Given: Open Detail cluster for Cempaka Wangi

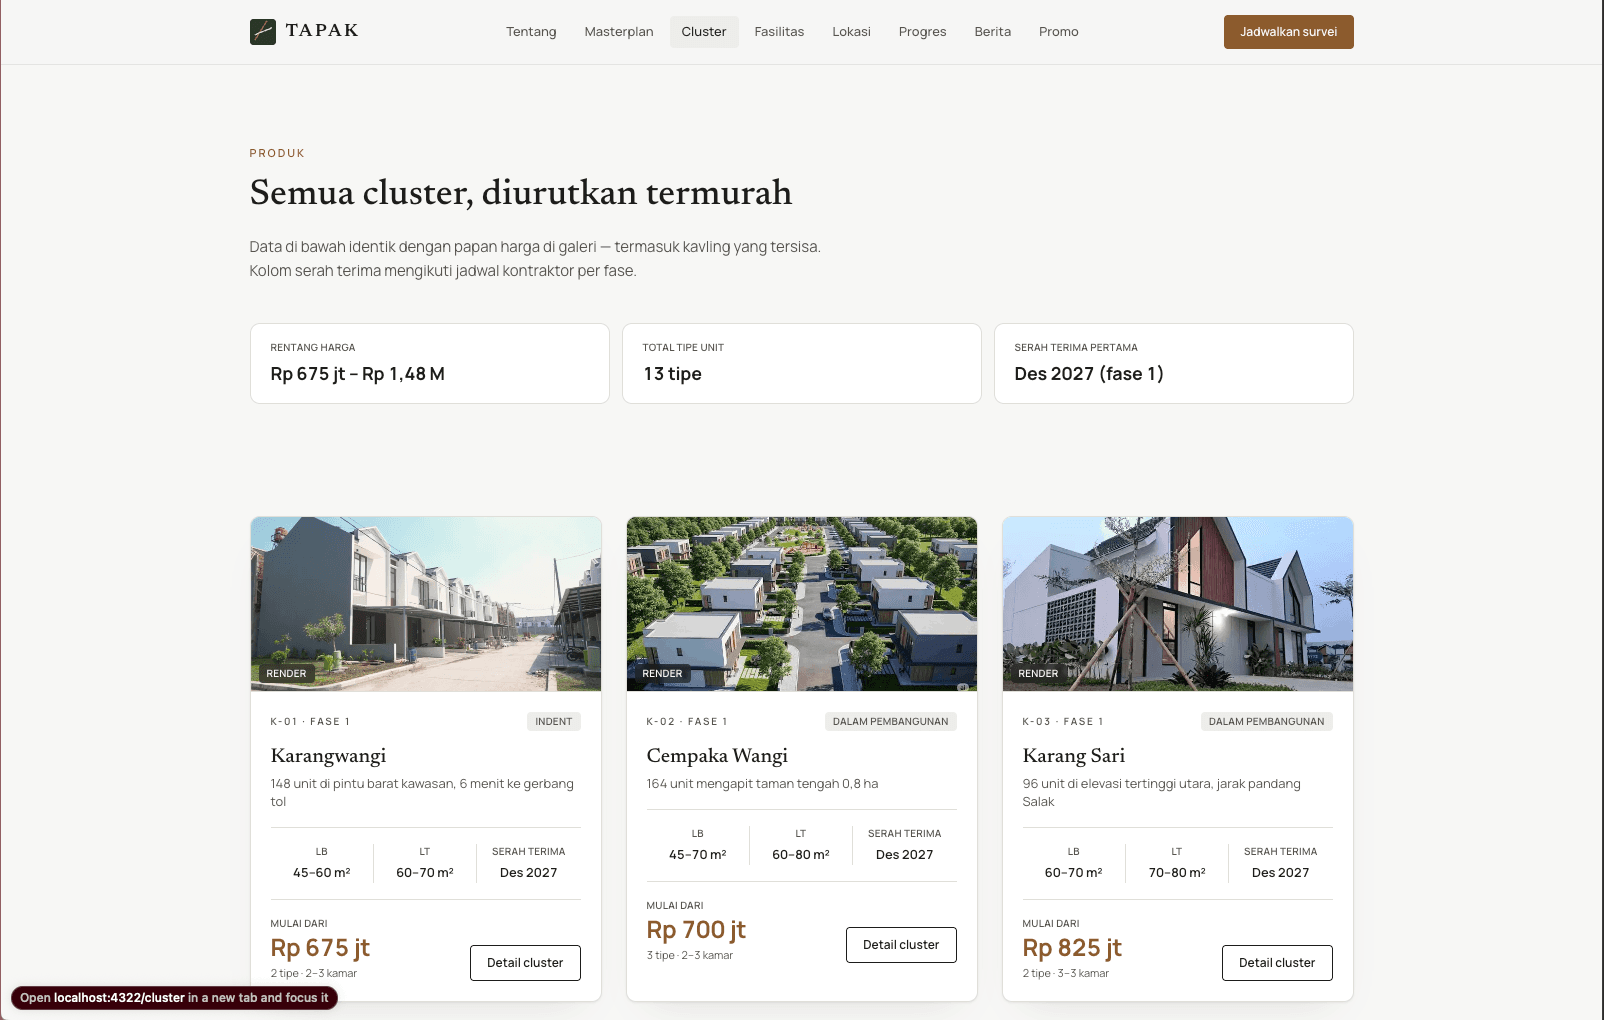Looking at the screenshot, I should coord(901,945).
